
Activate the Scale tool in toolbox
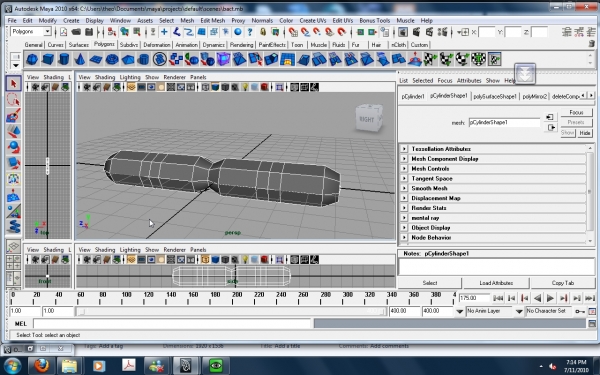tap(13, 163)
